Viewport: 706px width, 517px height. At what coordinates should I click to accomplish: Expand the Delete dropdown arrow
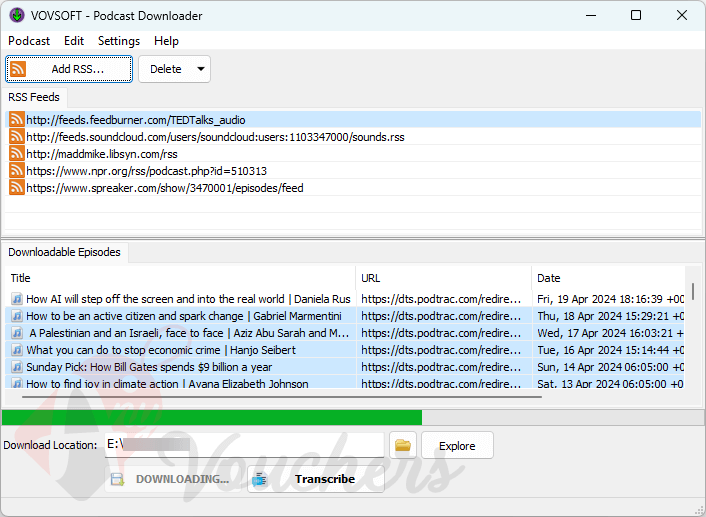(201, 69)
